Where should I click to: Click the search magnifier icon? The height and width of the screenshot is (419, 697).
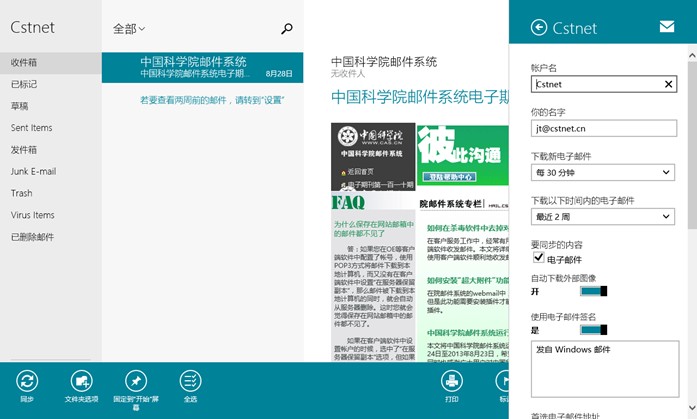[287, 29]
